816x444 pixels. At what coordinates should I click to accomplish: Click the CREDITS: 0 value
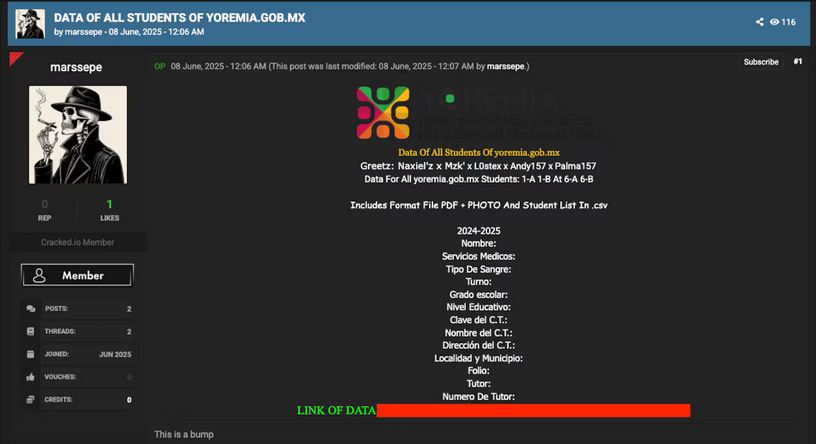coord(129,400)
